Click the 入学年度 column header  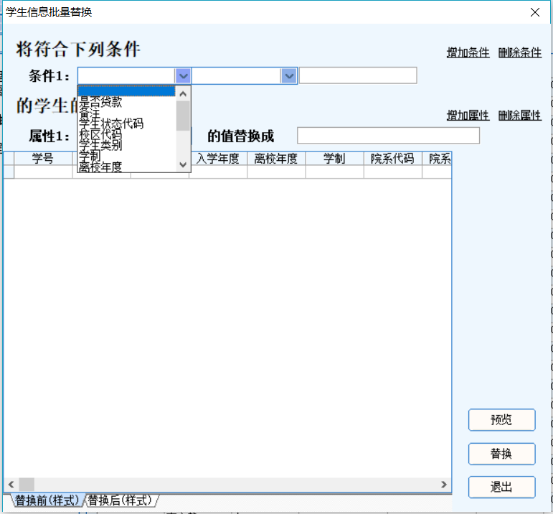pyautogui.click(x=218, y=159)
